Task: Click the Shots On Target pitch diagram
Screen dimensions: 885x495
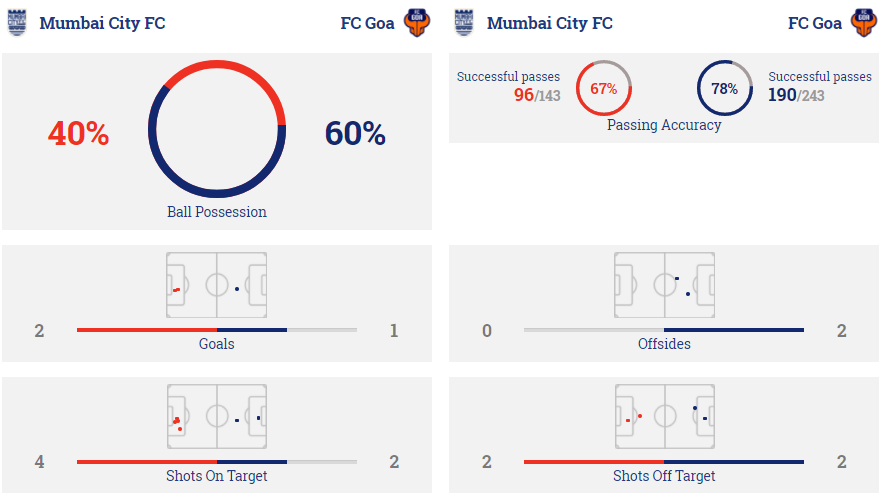Action: [217, 417]
